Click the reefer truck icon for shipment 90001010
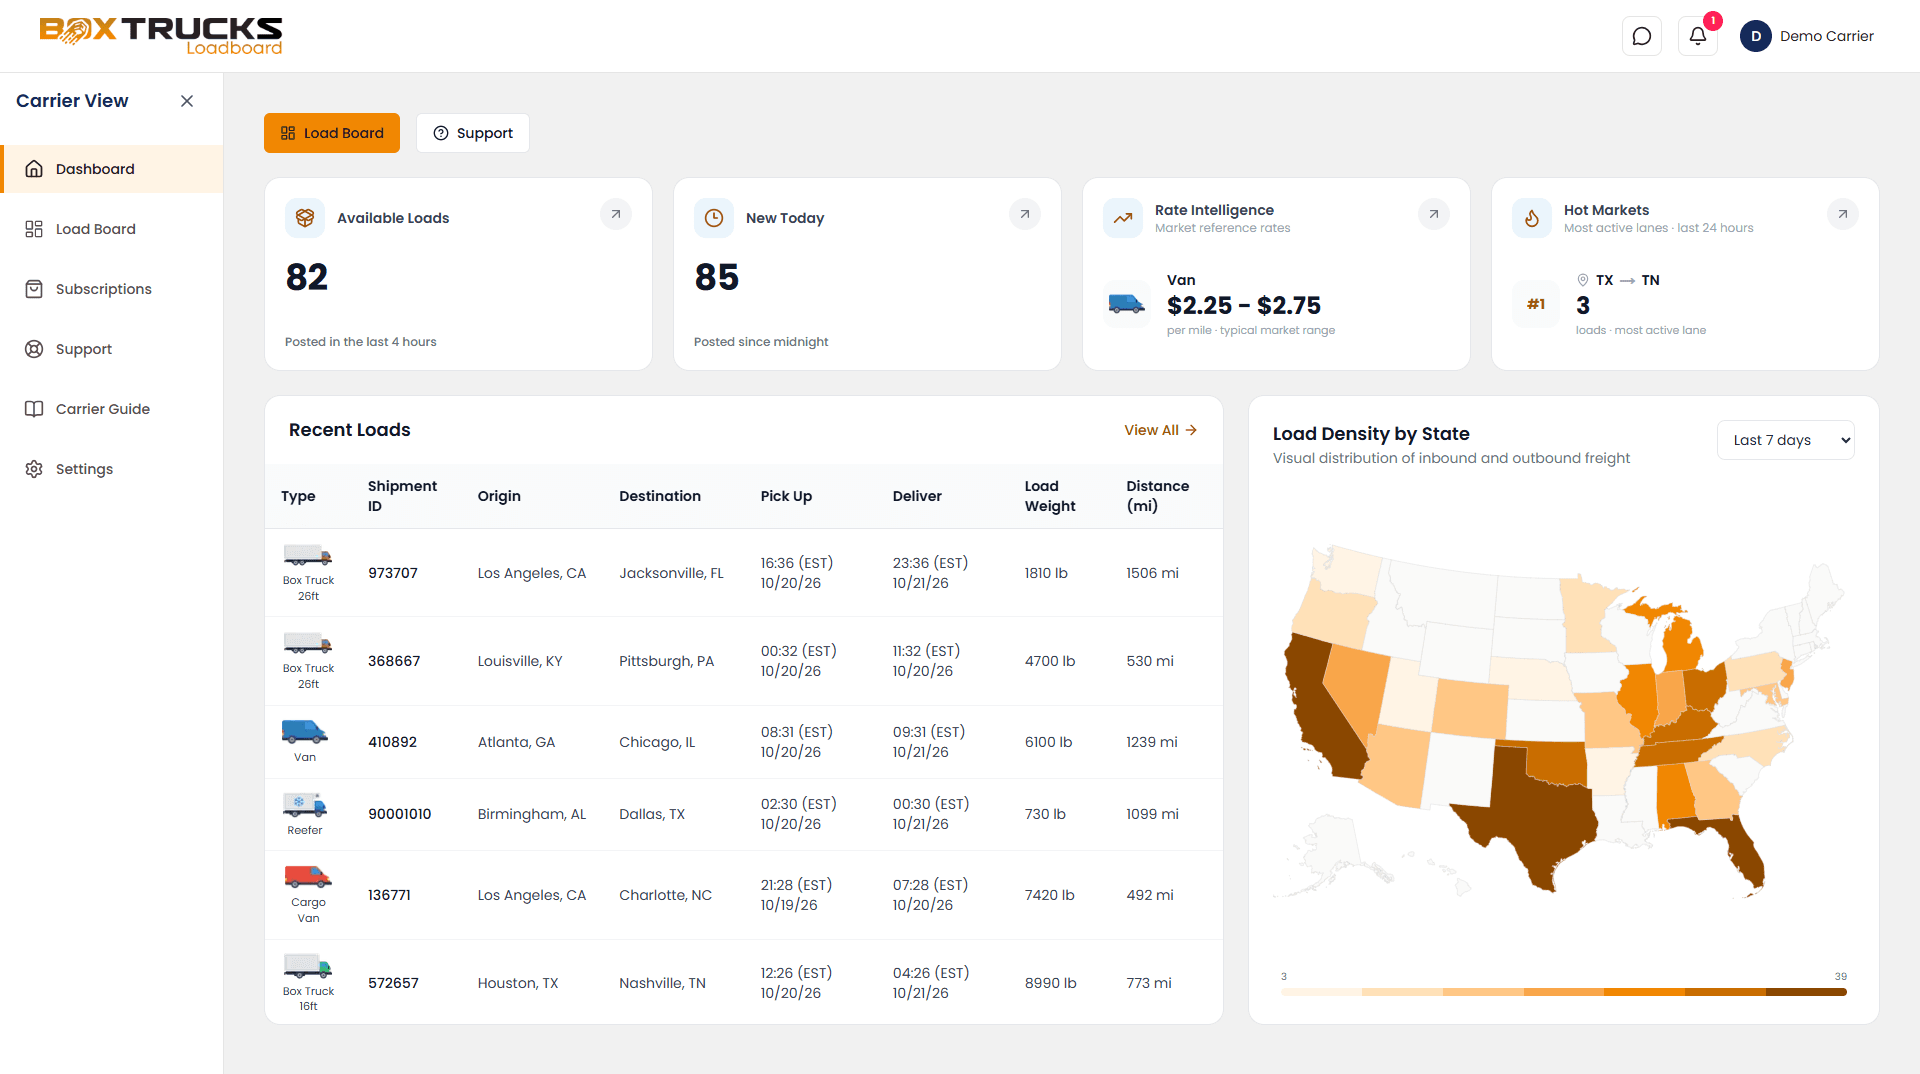 (x=305, y=805)
